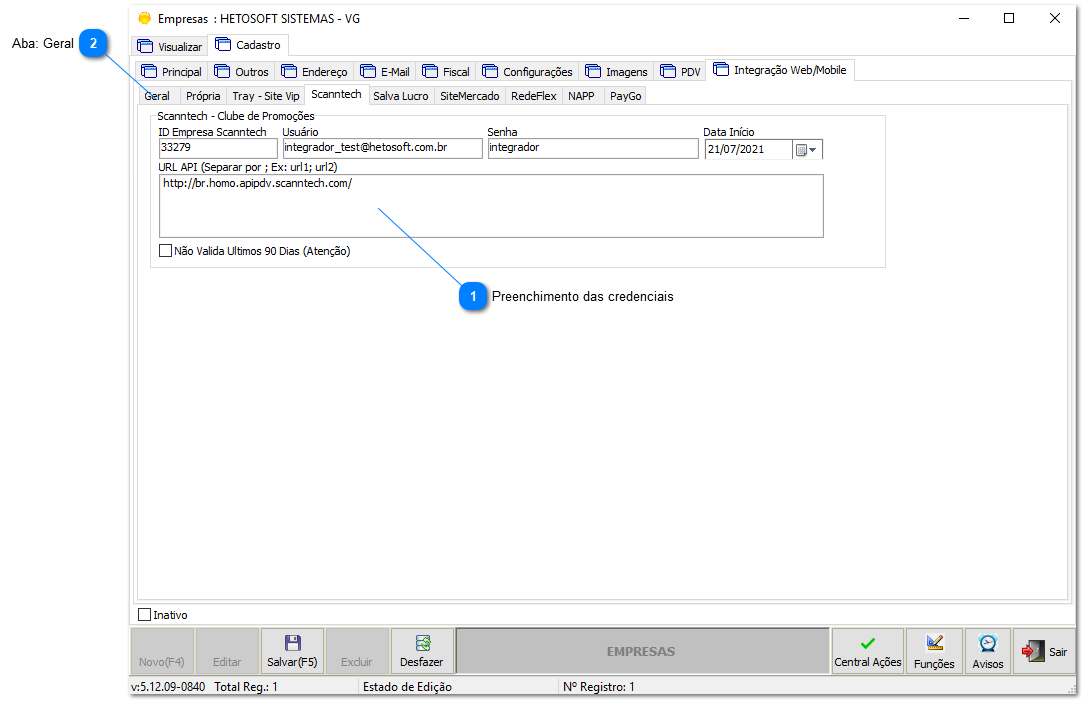The height and width of the screenshot is (703, 1085).
Task: Click the Senha input field
Action: click(592, 148)
